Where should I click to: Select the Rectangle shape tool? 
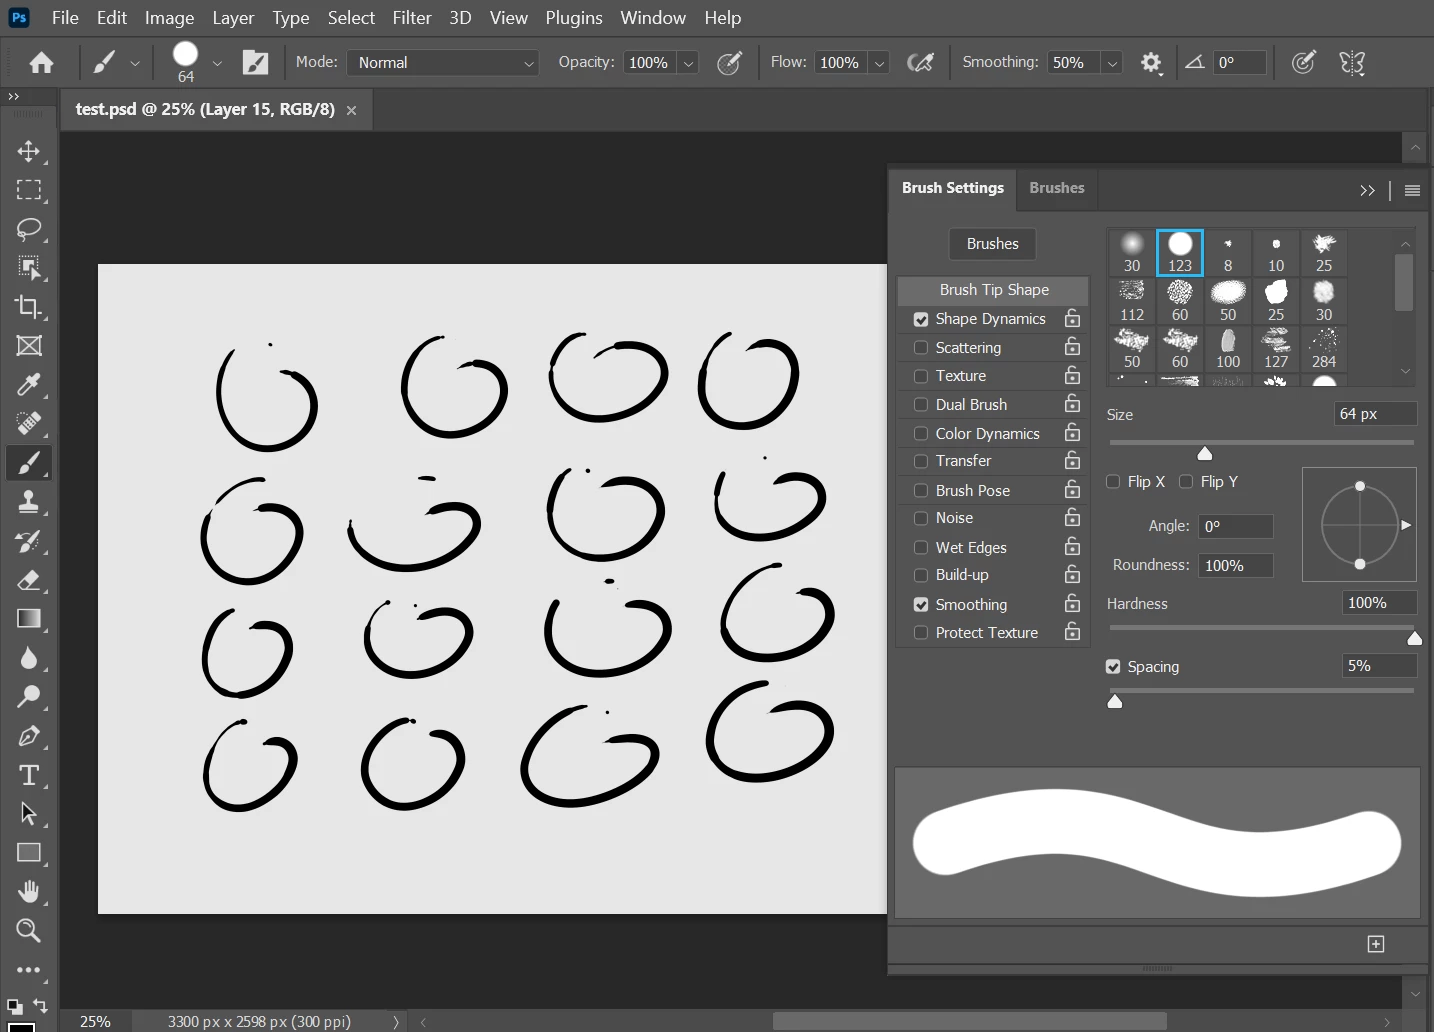[29, 853]
